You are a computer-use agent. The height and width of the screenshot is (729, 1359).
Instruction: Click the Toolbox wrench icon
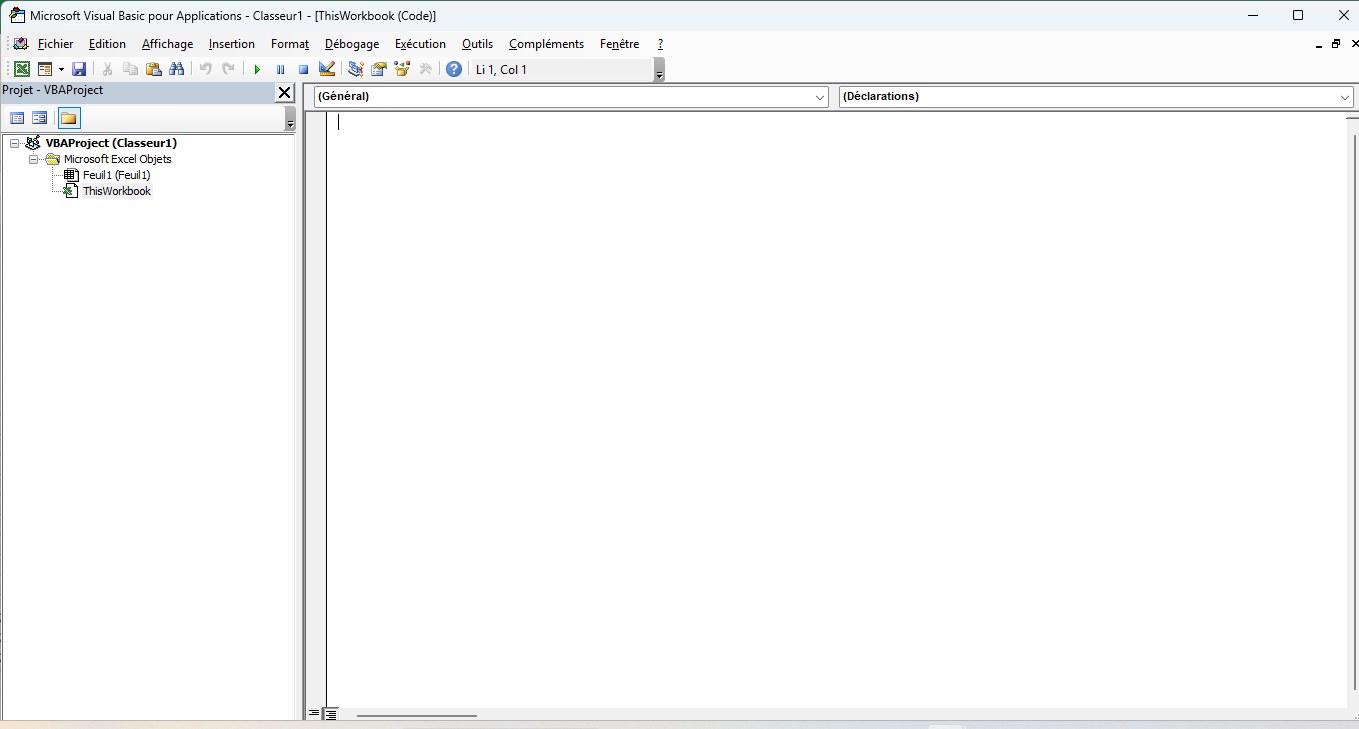[425, 69]
